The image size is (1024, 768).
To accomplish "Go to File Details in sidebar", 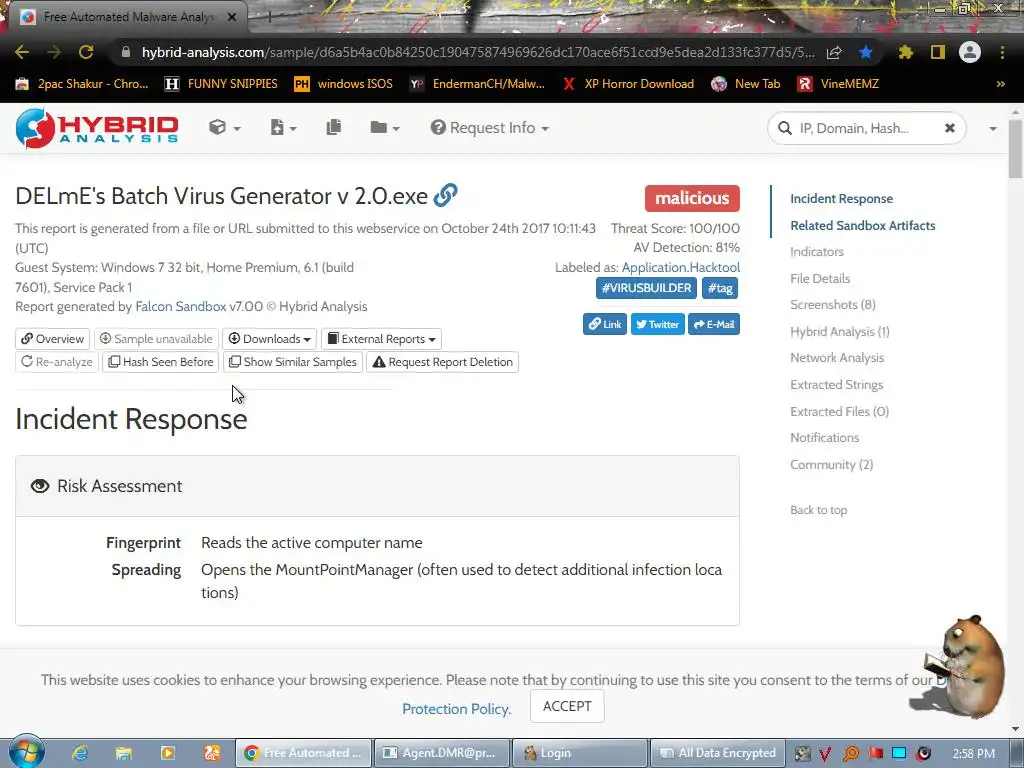I will click(x=820, y=278).
